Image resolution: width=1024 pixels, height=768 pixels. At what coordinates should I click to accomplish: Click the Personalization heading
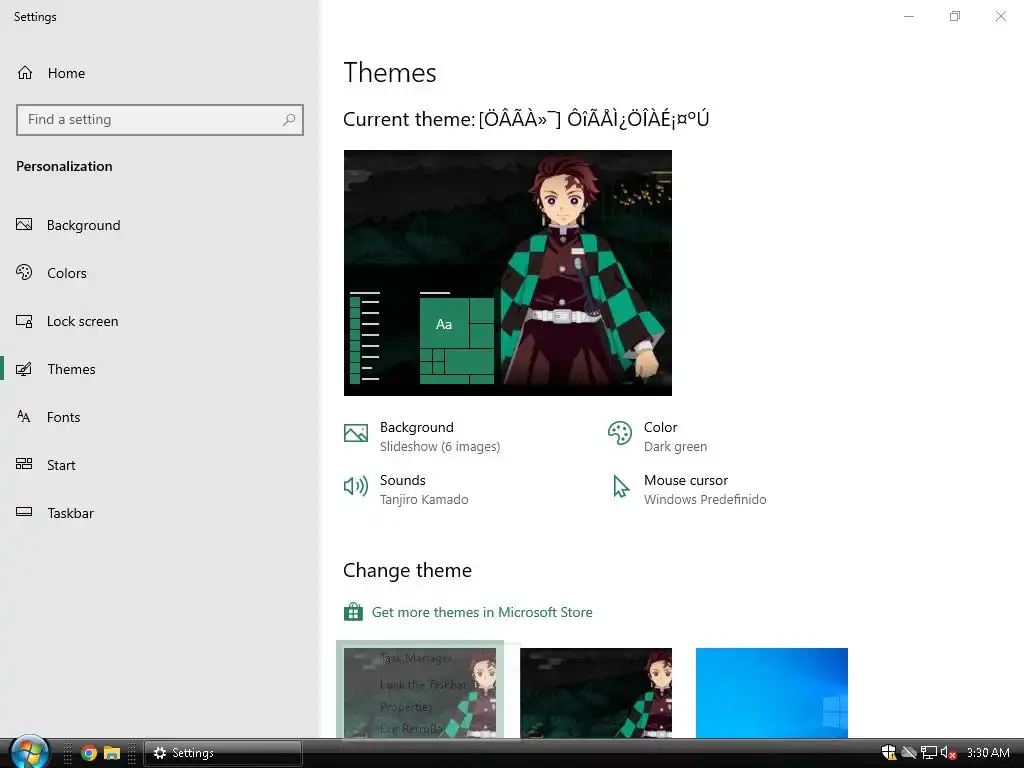[x=64, y=166]
